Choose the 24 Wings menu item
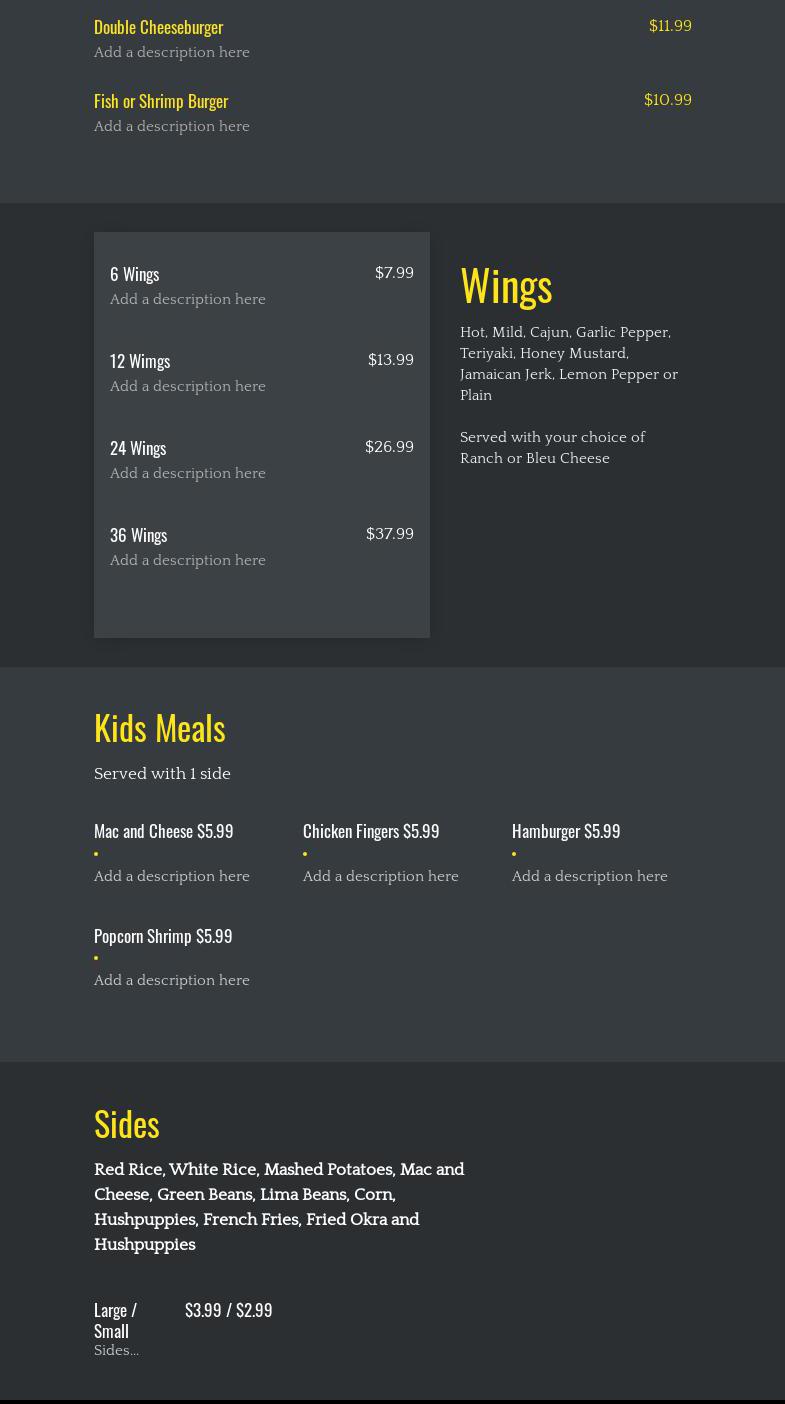The width and height of the screenshot is (785, 1404). tap(138, 448)
